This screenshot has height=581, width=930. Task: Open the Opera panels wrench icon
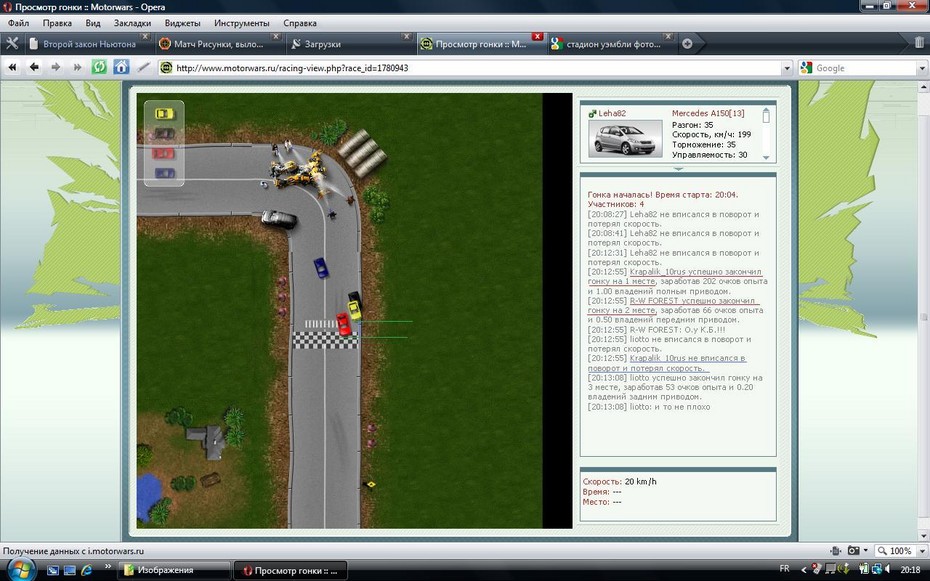point(12,44)
